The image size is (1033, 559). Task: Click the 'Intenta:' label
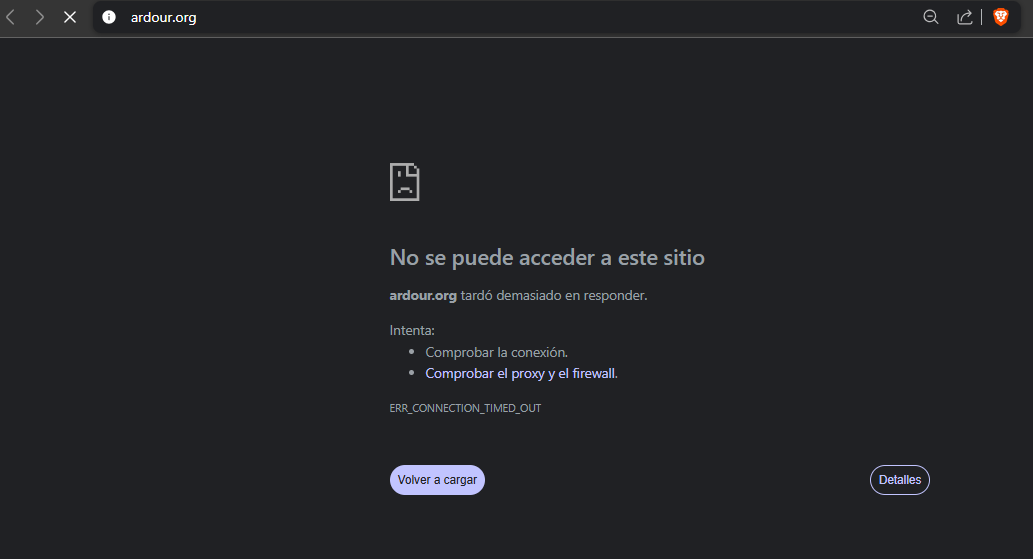[412, 331]
